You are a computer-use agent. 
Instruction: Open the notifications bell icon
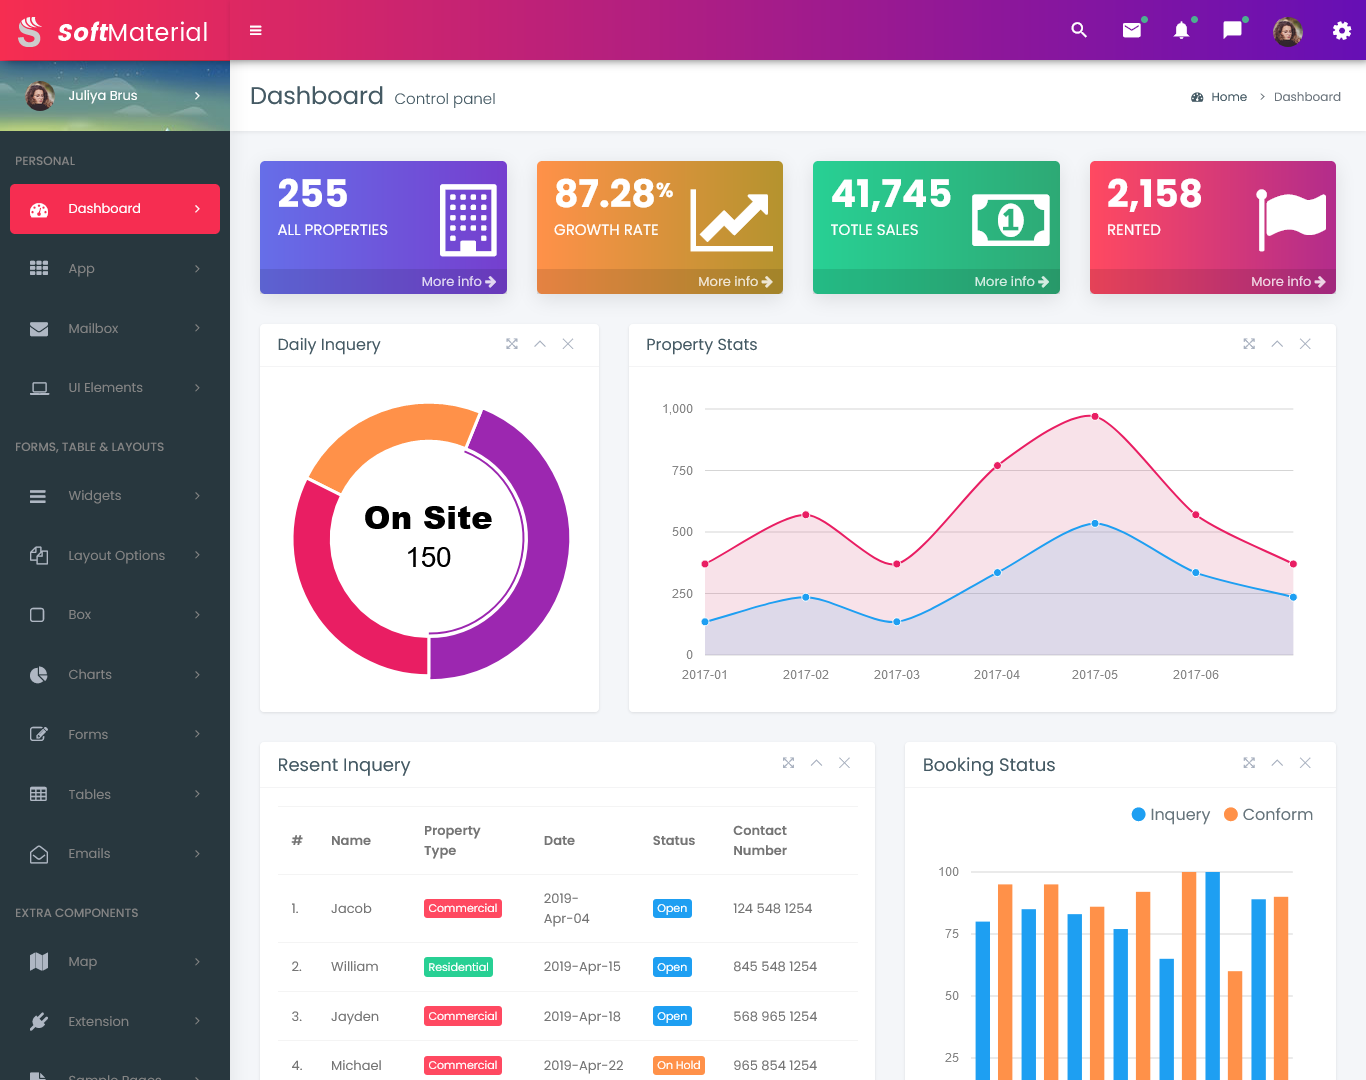[1181, 31]
